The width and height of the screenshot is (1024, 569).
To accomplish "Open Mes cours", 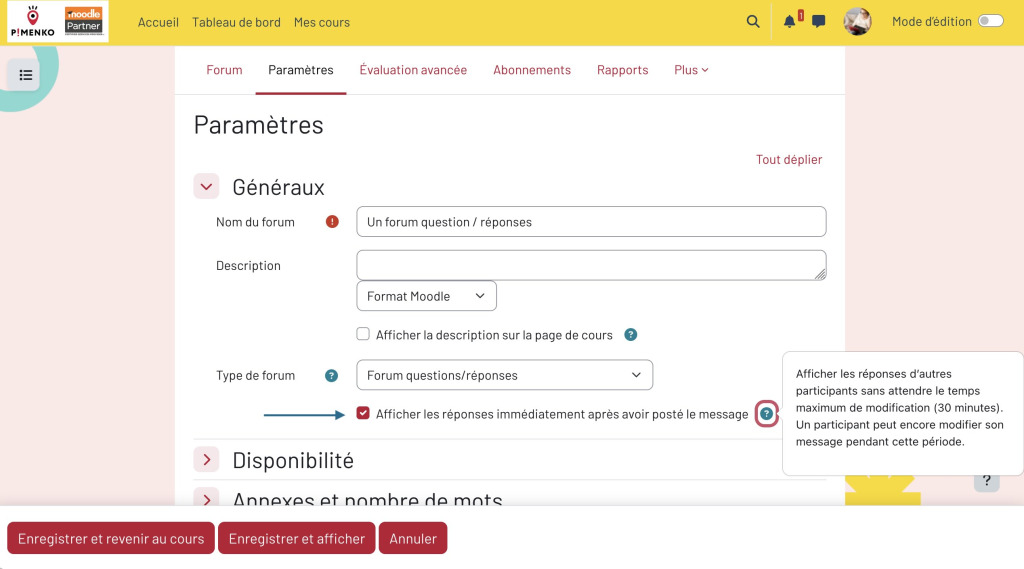I will (321, 22).
